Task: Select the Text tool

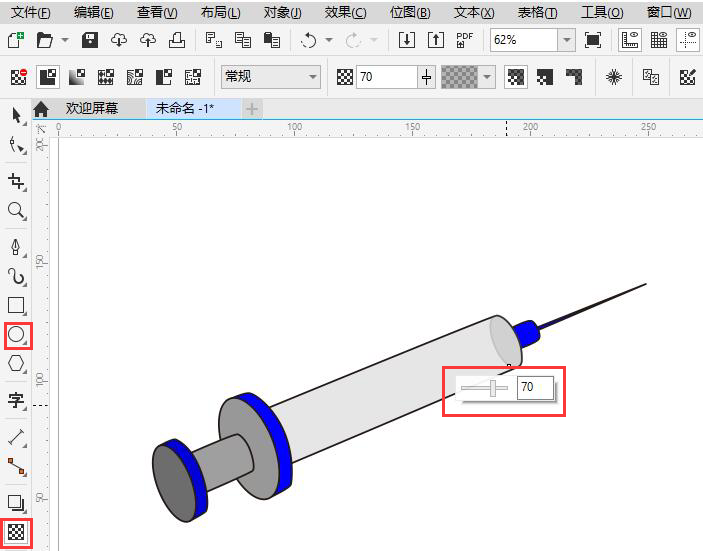Action: click(17, 400)
